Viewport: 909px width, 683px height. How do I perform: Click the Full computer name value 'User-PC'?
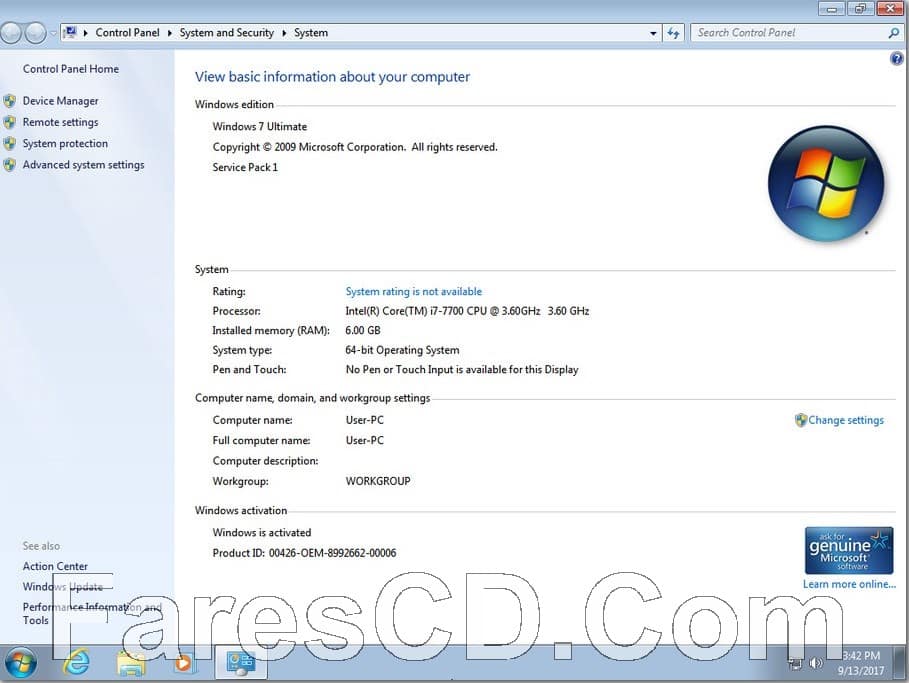point(365,441)
